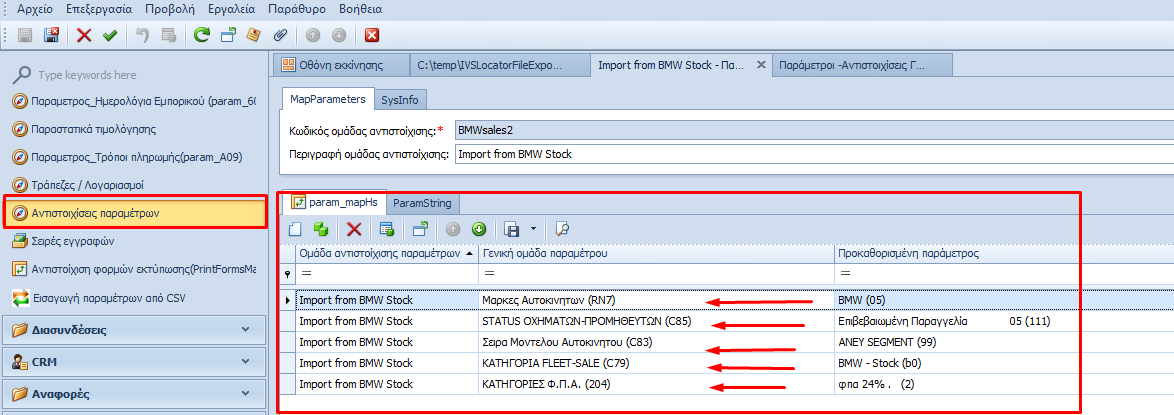Viewport: 1174px width, 415px height.
Task: Click the green checkmark confirm icon
Action: coord(109,35)
